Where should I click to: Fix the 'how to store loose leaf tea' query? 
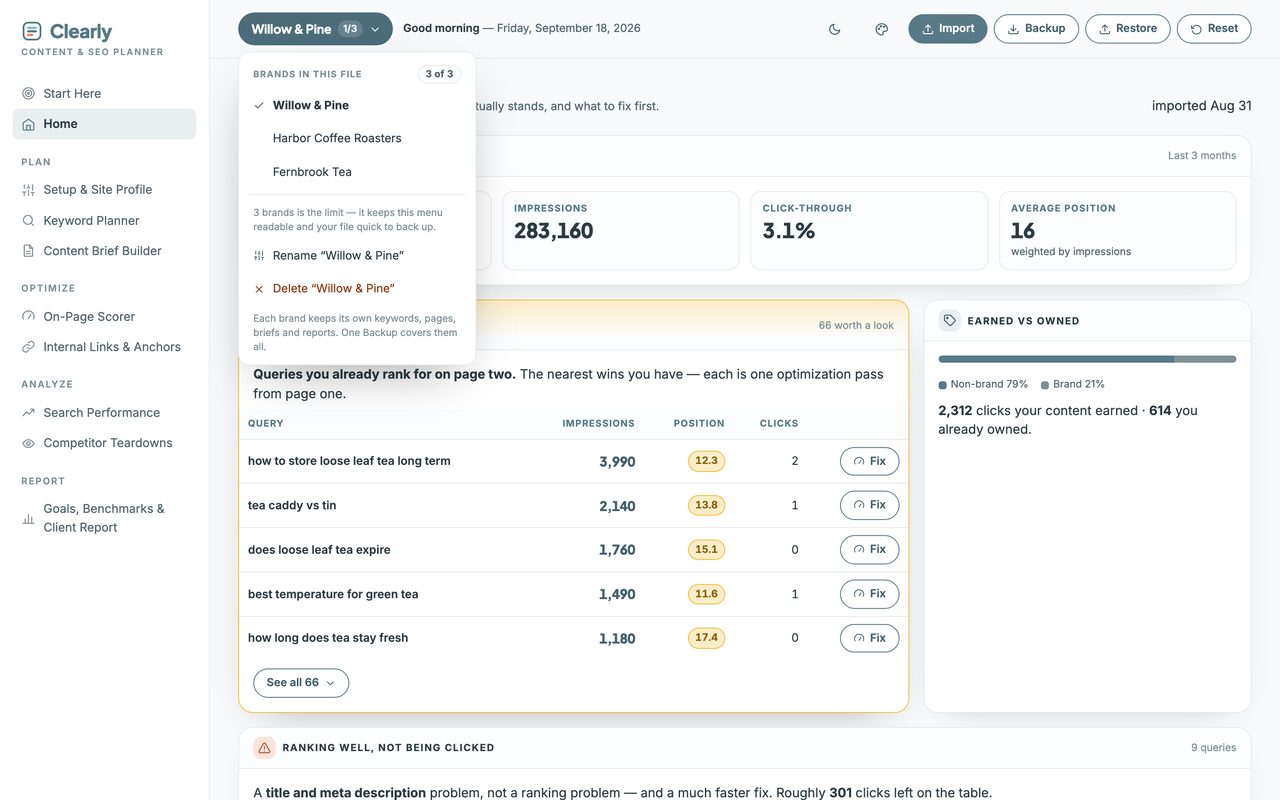pos(870,461)
